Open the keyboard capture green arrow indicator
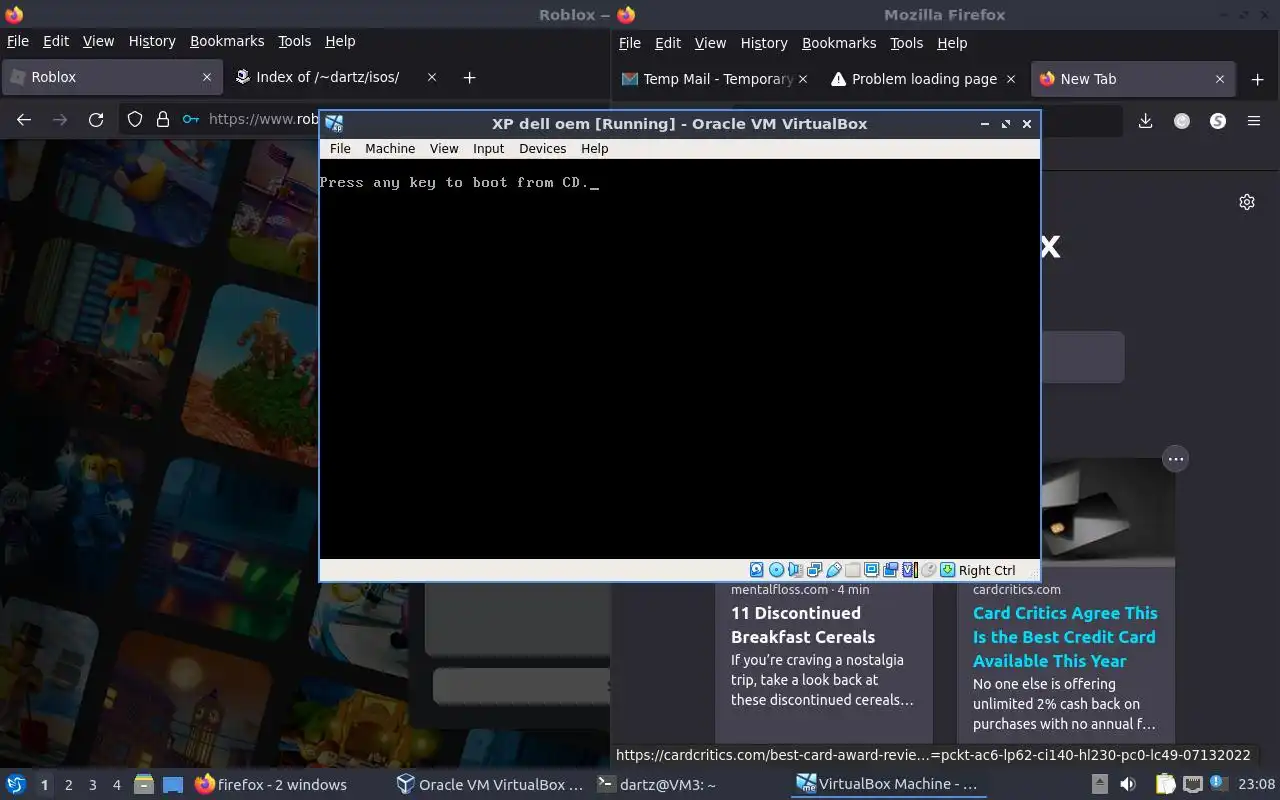This screenshot has width=1280, height=800. point(947,570)
